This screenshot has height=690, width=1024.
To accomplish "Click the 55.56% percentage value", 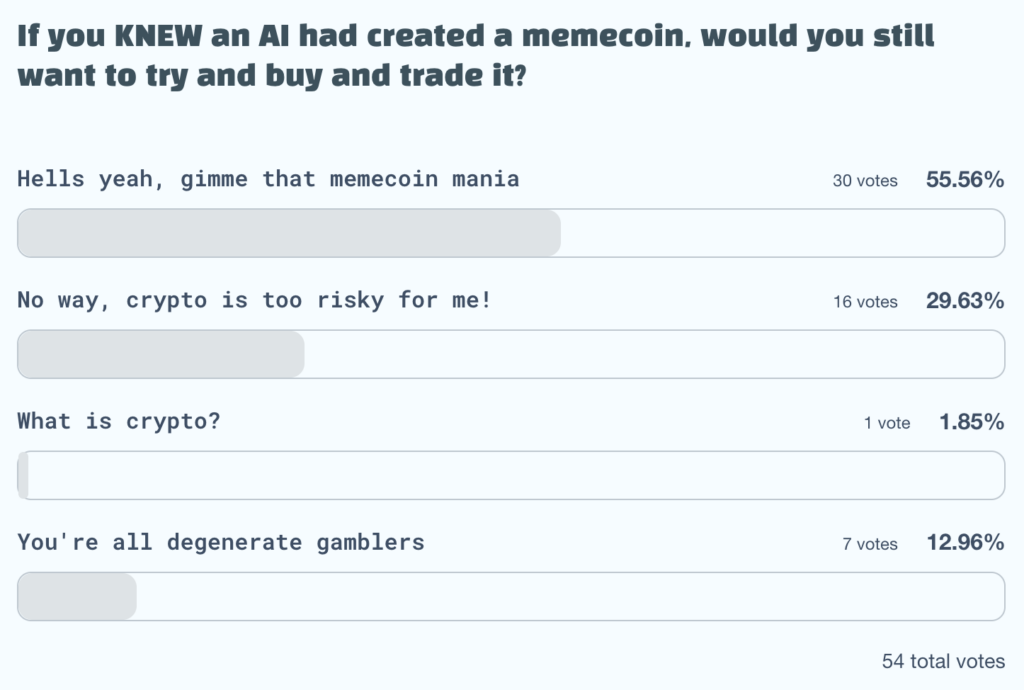I will coord(964,181).
